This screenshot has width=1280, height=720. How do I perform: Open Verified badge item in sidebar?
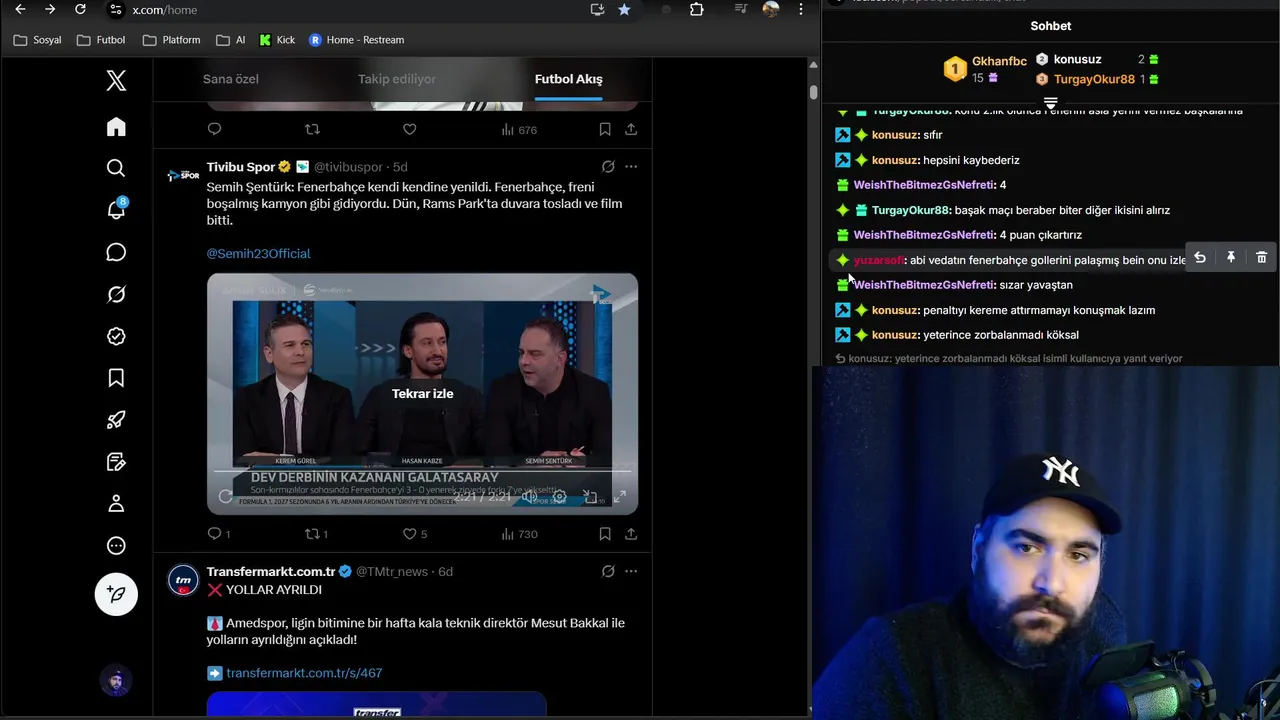[116, 336]
